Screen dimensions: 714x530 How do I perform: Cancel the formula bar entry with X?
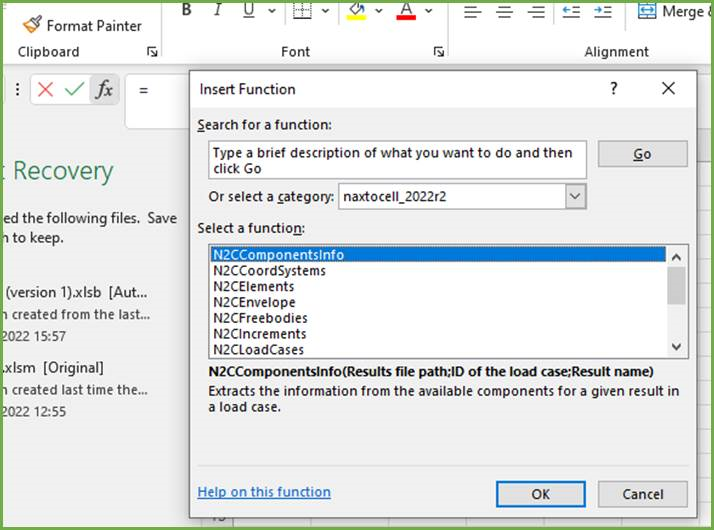click(x=45, y=90)
